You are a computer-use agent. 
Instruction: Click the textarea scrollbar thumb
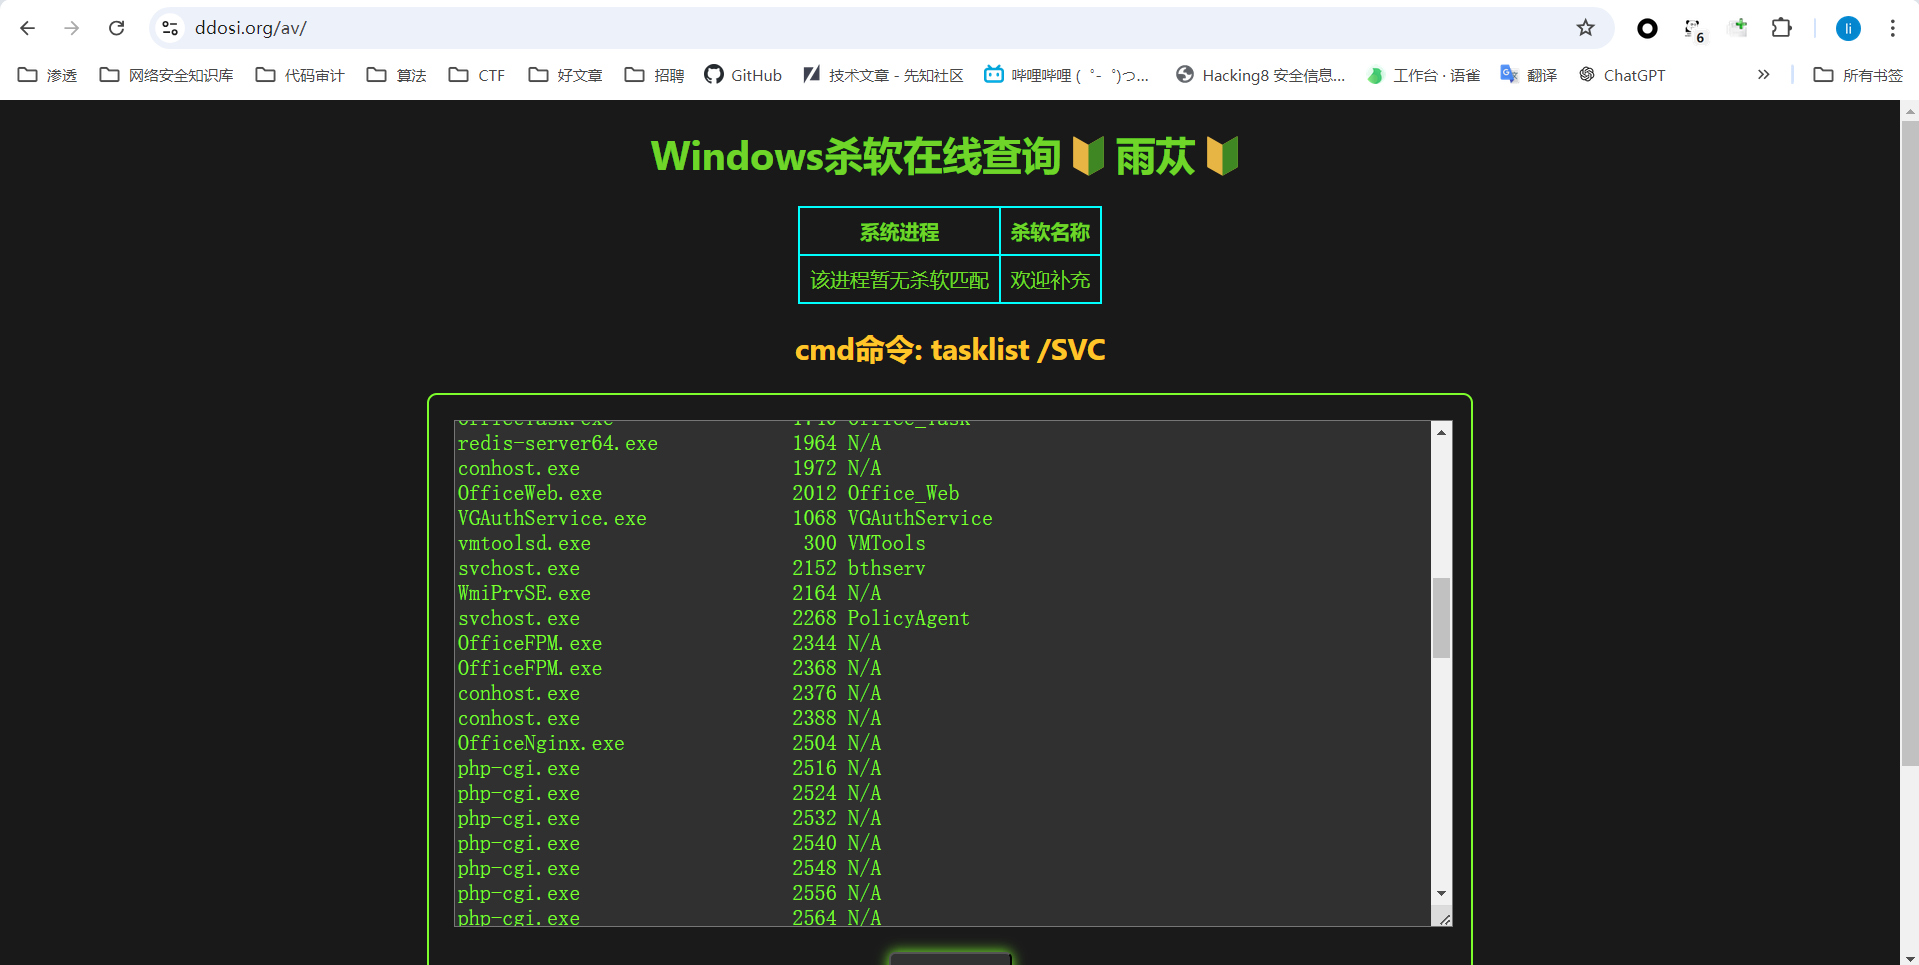point(1441,617)
